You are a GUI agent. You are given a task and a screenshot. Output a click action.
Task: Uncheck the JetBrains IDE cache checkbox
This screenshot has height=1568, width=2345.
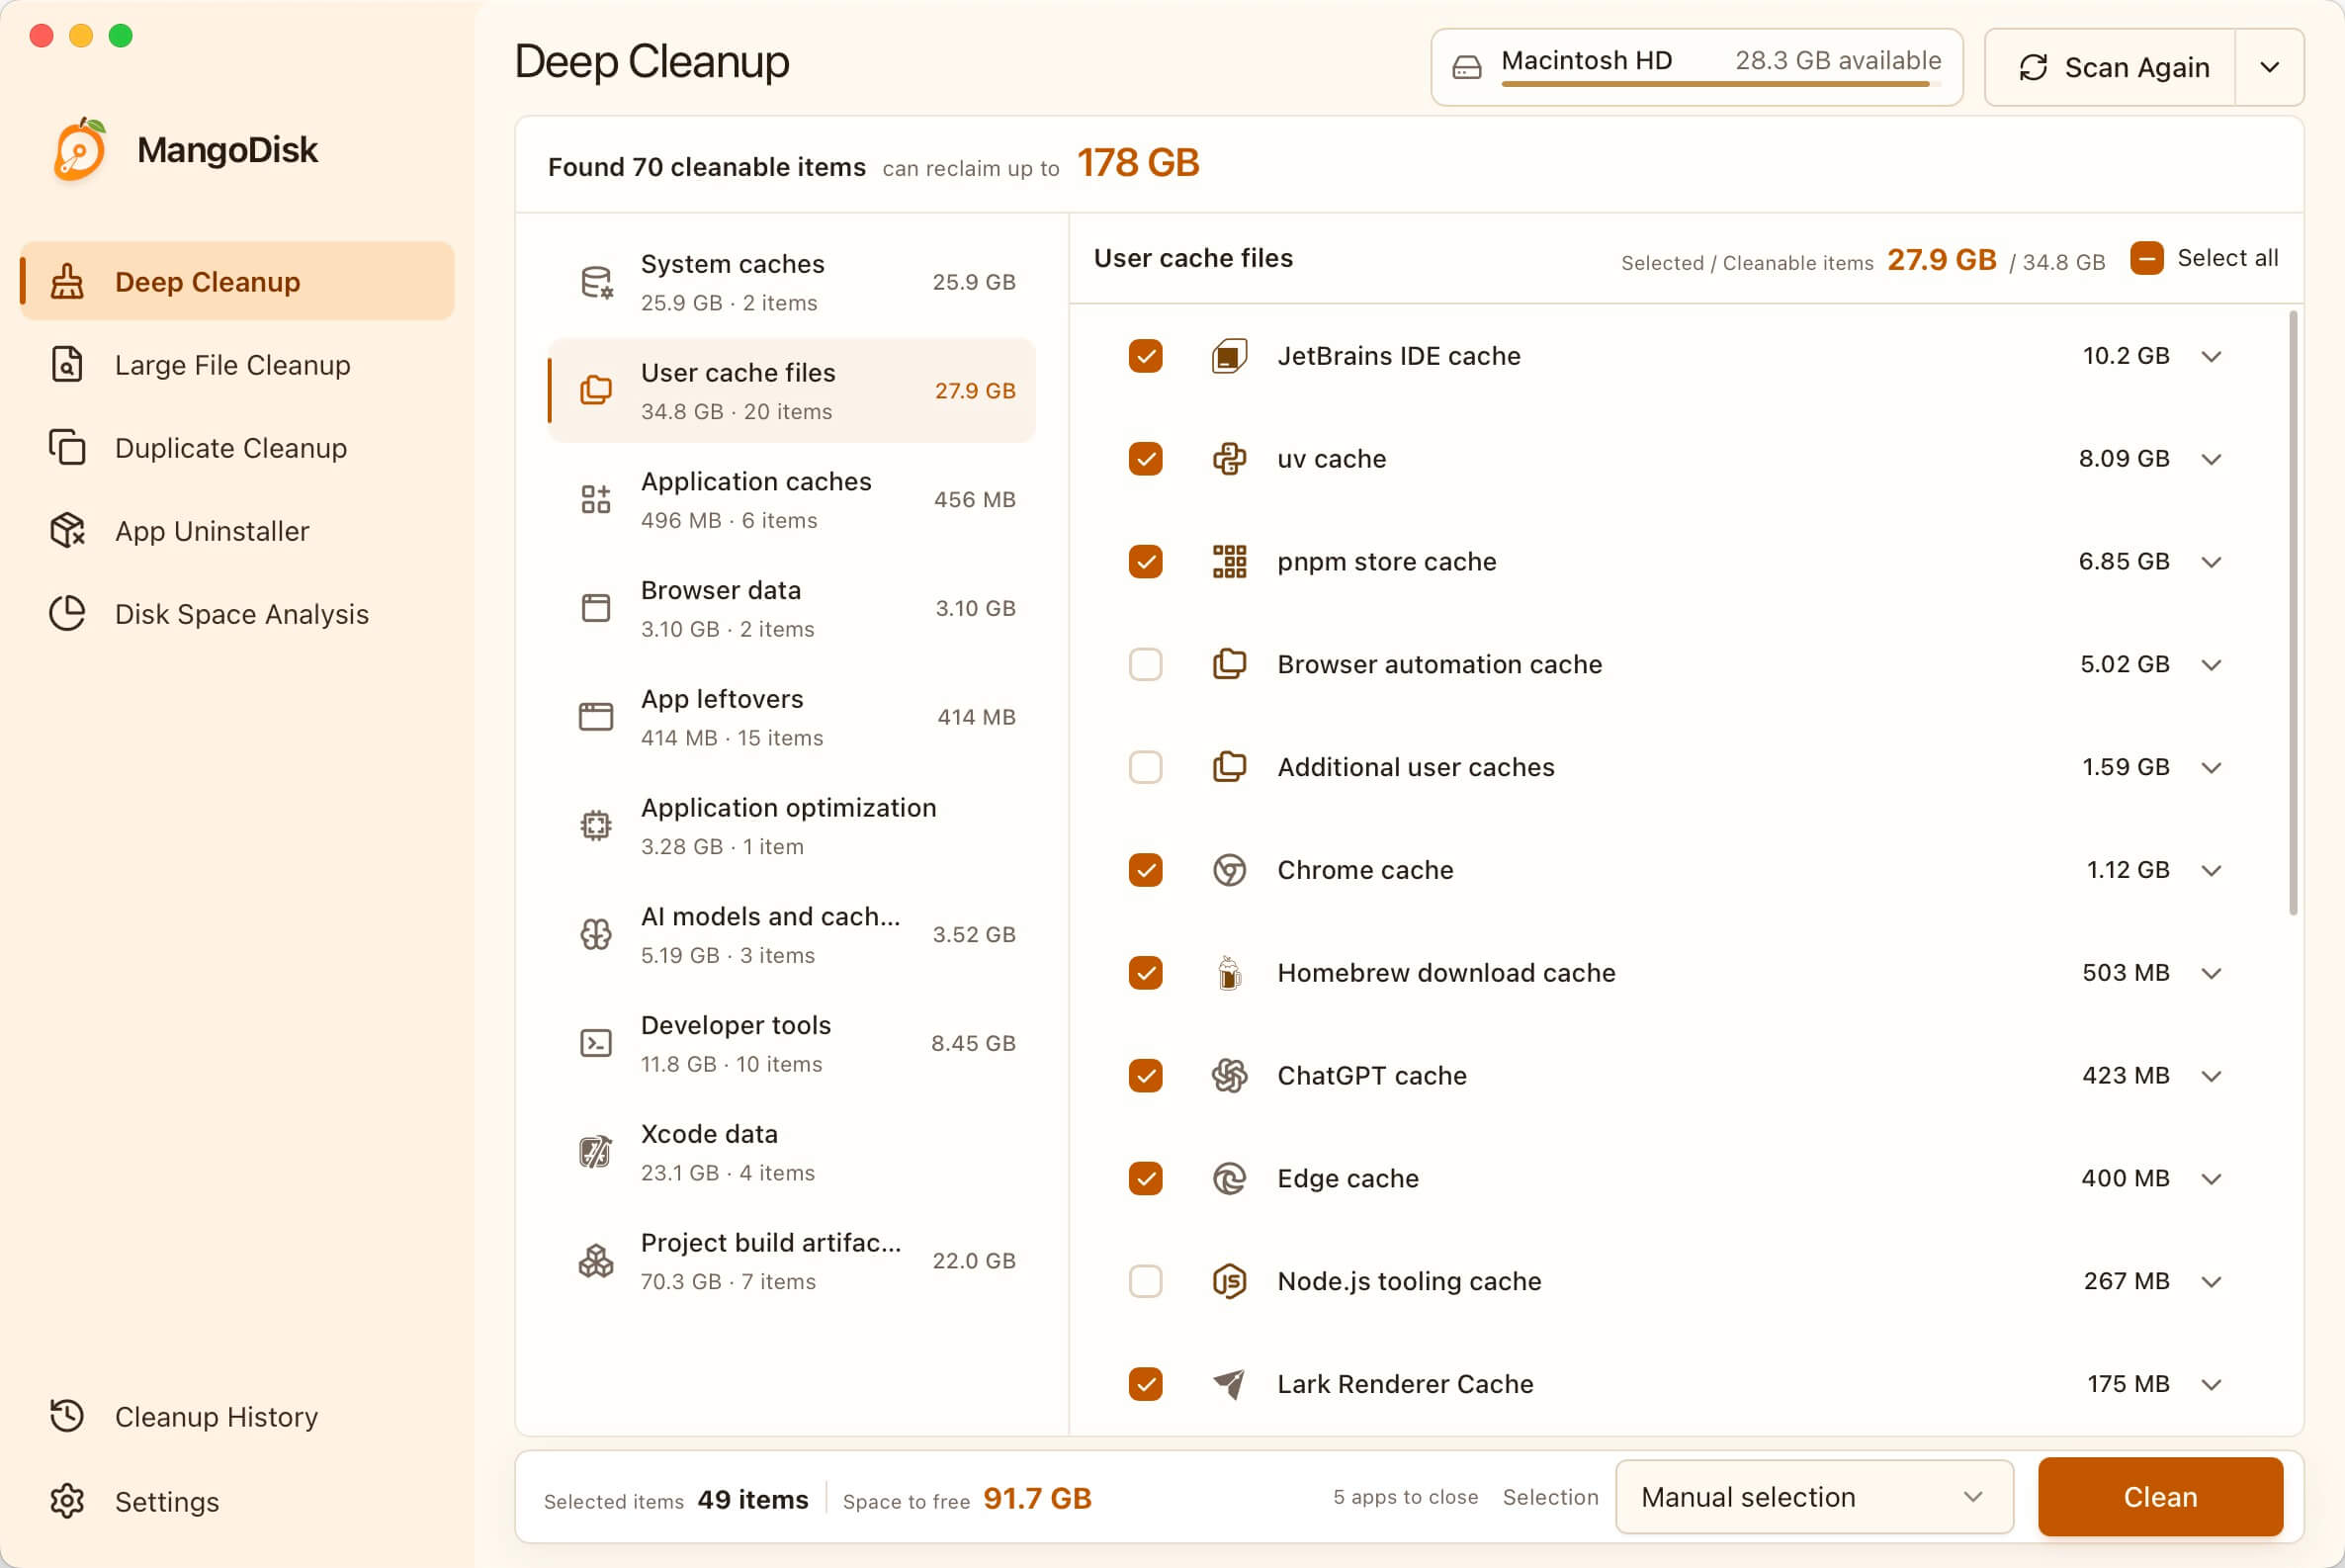point(1146,356)
